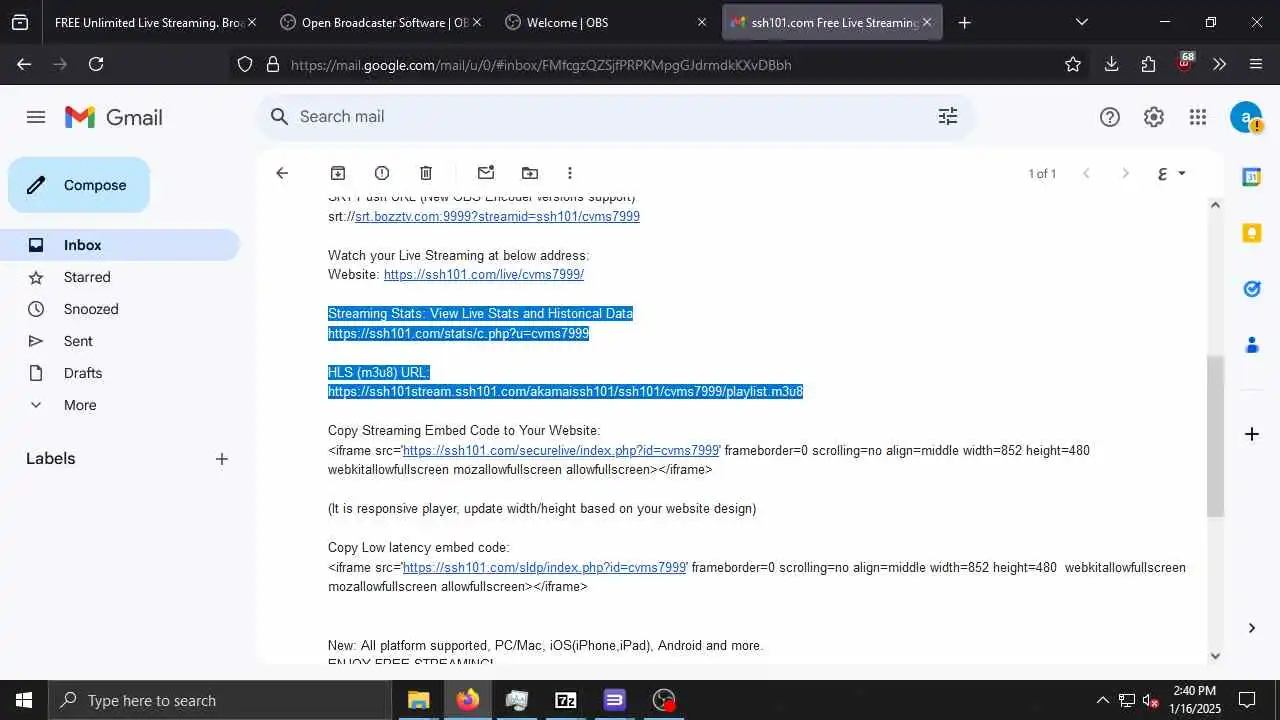Open Google Calendar side panel
1280x720 pixels.
point(1252,177)
